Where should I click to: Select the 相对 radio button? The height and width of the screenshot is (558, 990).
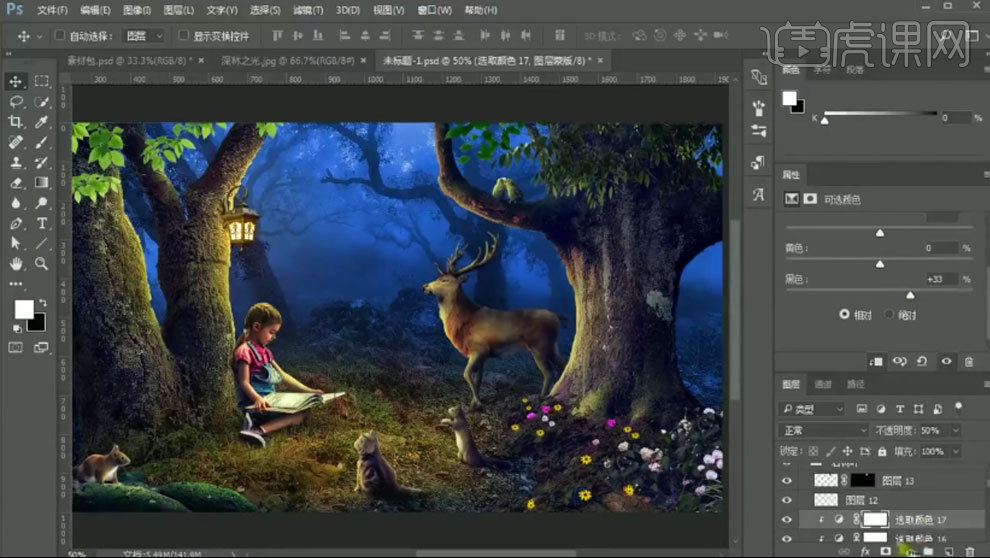[844, 314]
